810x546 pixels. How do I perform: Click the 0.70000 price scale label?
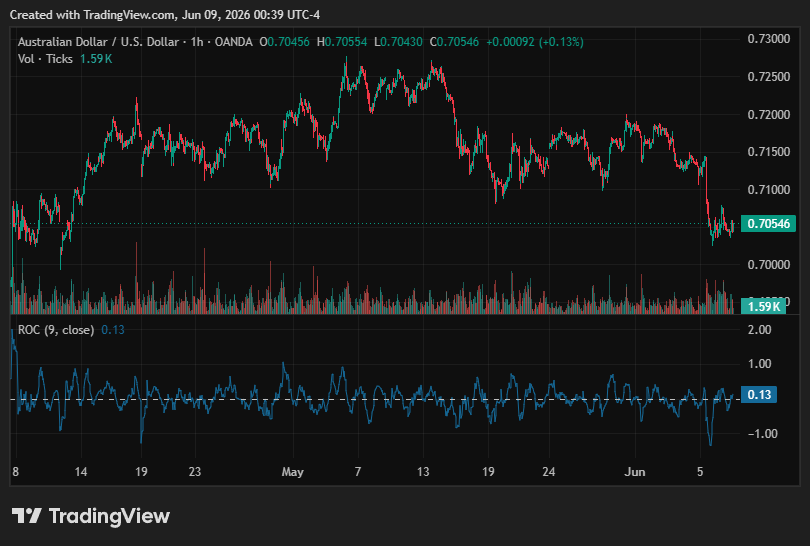[x=769, y=264]
